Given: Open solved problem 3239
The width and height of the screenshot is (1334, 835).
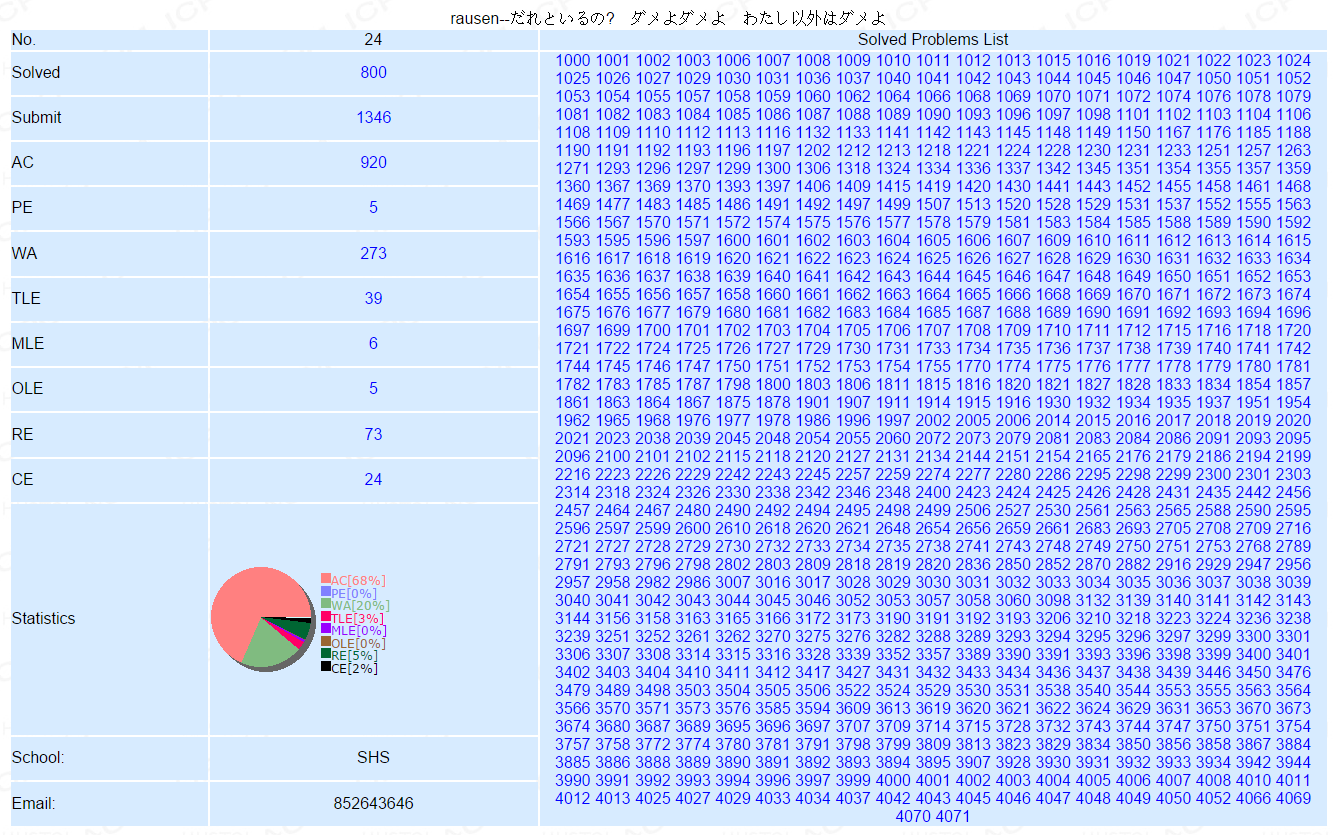Looking at the screenshot, I should (573, 636).
